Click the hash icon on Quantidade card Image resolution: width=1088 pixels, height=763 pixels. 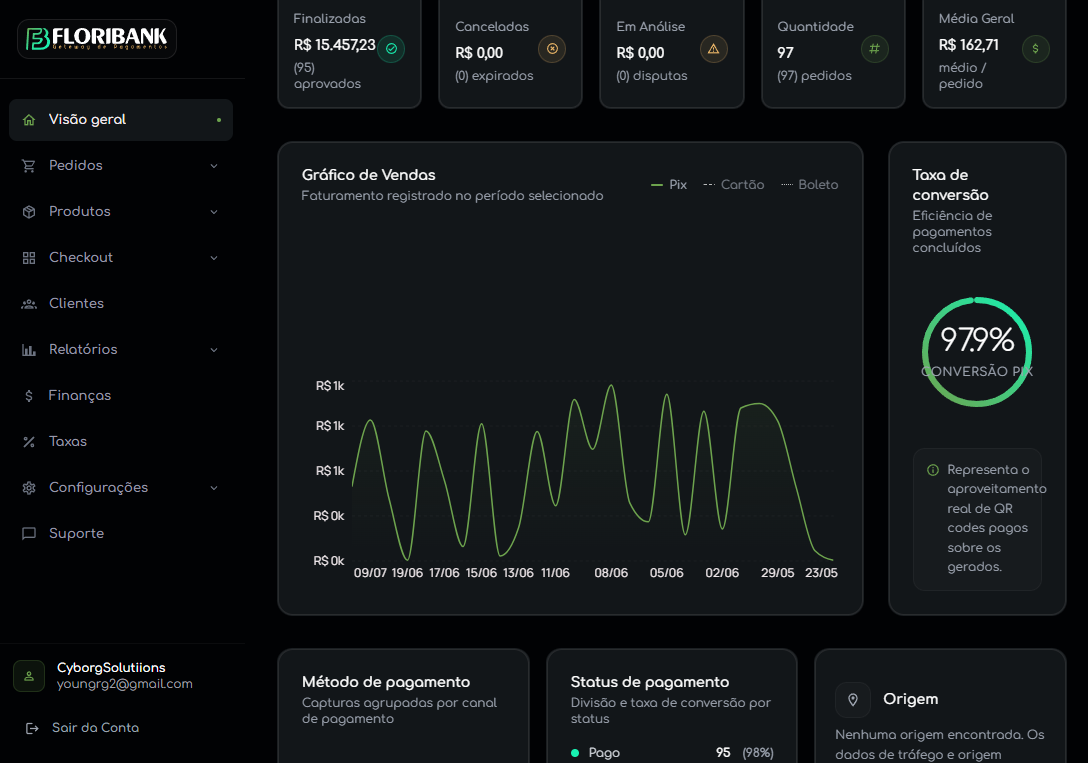click(874, 49)
